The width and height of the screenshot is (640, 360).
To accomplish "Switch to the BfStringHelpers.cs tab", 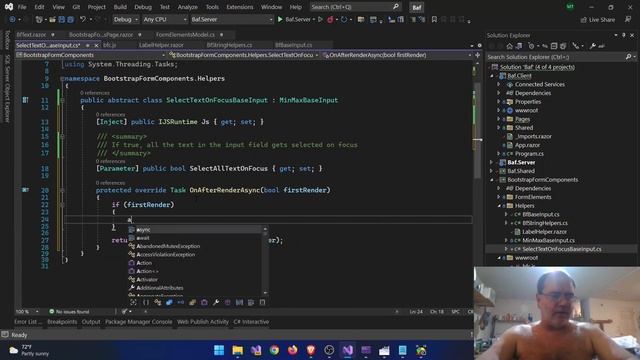I will [229, 45].
